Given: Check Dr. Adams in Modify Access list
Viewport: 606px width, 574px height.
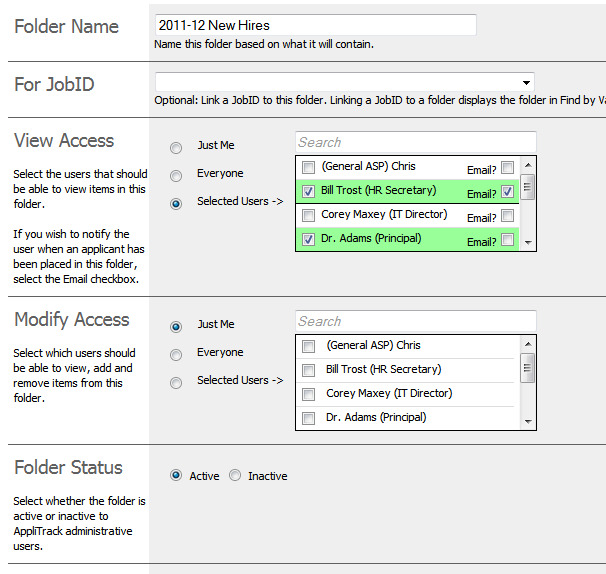Looking at the screenshot, I should [x=308, y=418].
